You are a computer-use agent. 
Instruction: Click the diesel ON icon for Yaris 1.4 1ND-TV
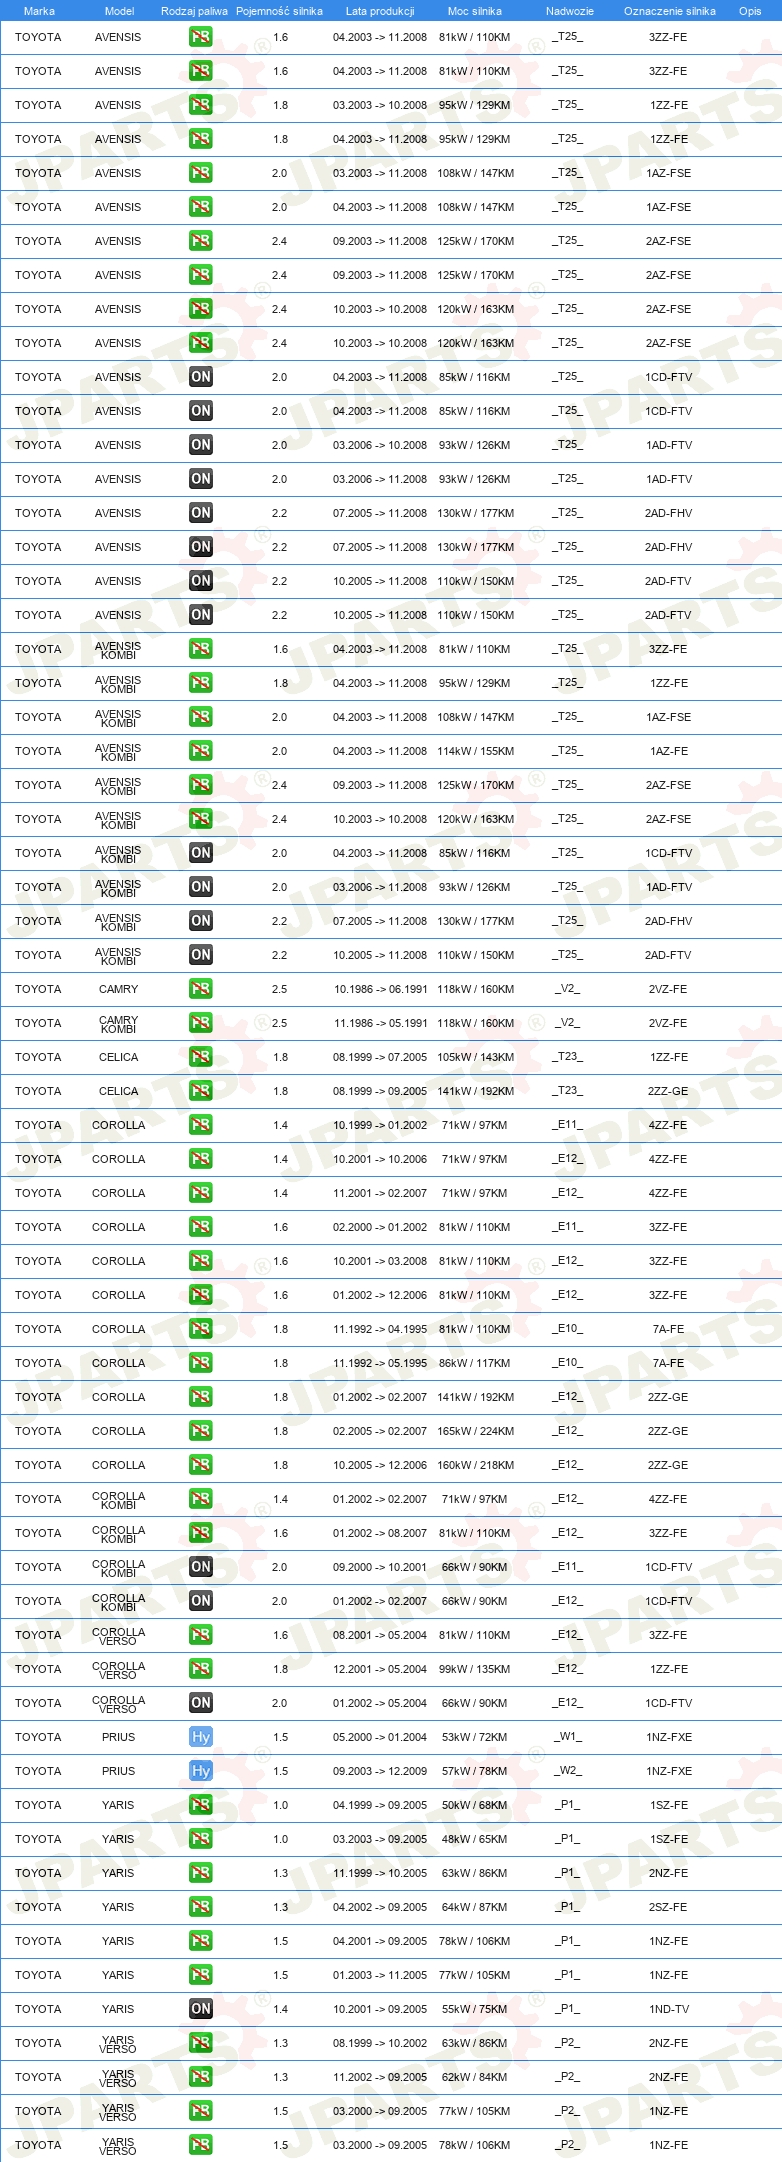[x=201, y=2009]
